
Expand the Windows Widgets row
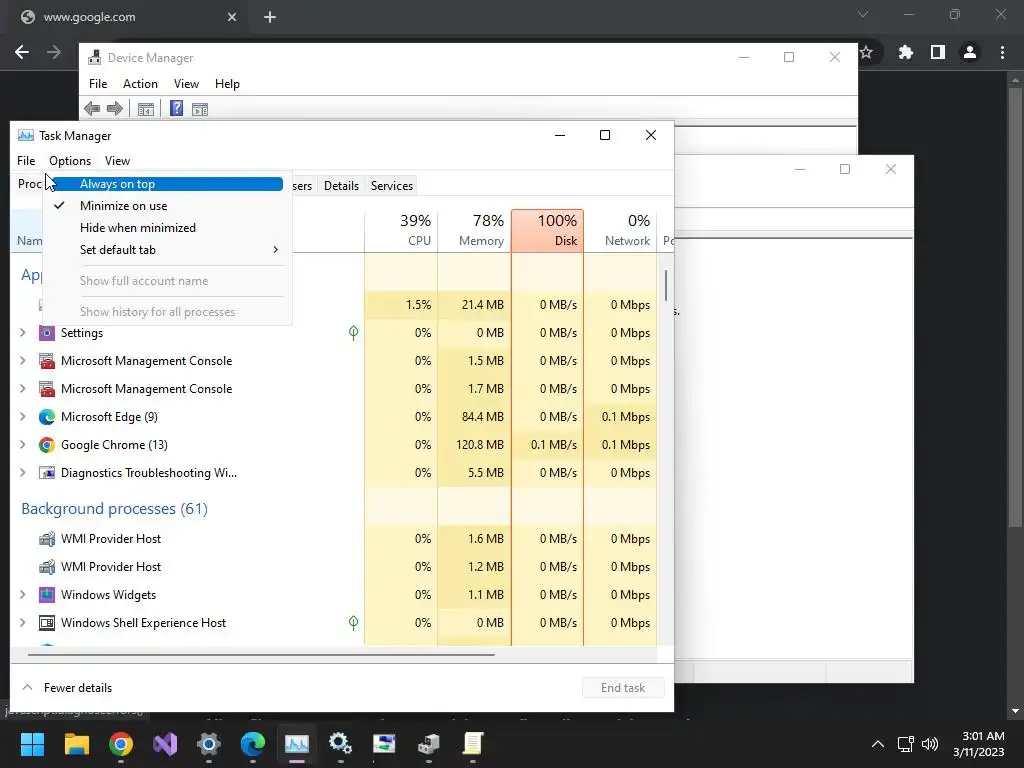coord(23,595)
